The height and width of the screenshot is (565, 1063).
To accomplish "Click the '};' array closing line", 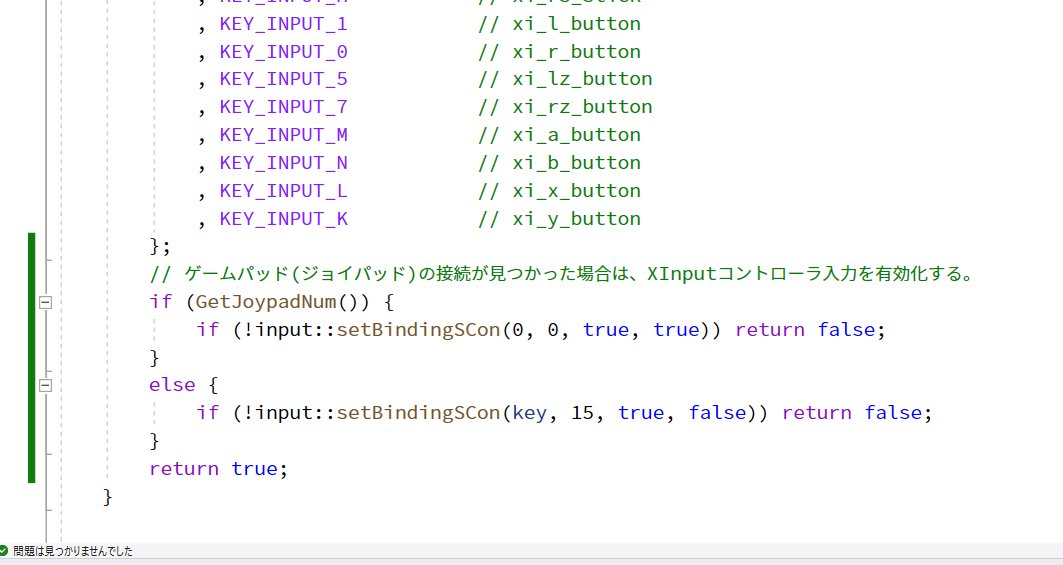I will tap(160, 246).
